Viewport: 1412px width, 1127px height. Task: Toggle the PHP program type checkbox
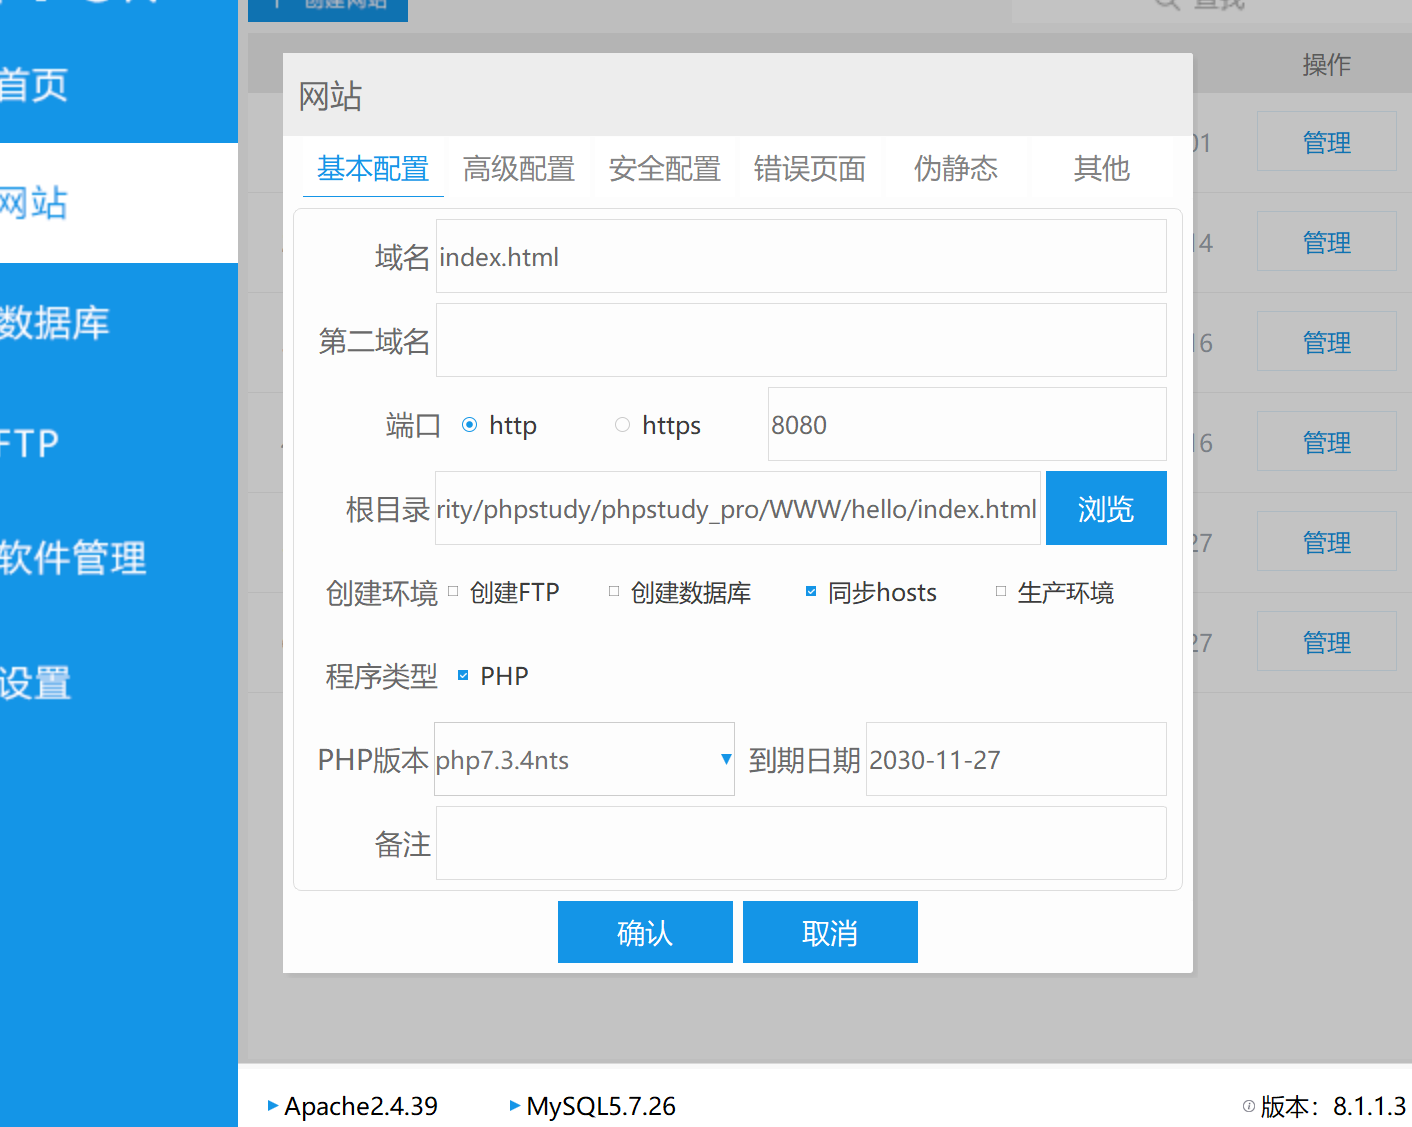[x=463, y=675]
